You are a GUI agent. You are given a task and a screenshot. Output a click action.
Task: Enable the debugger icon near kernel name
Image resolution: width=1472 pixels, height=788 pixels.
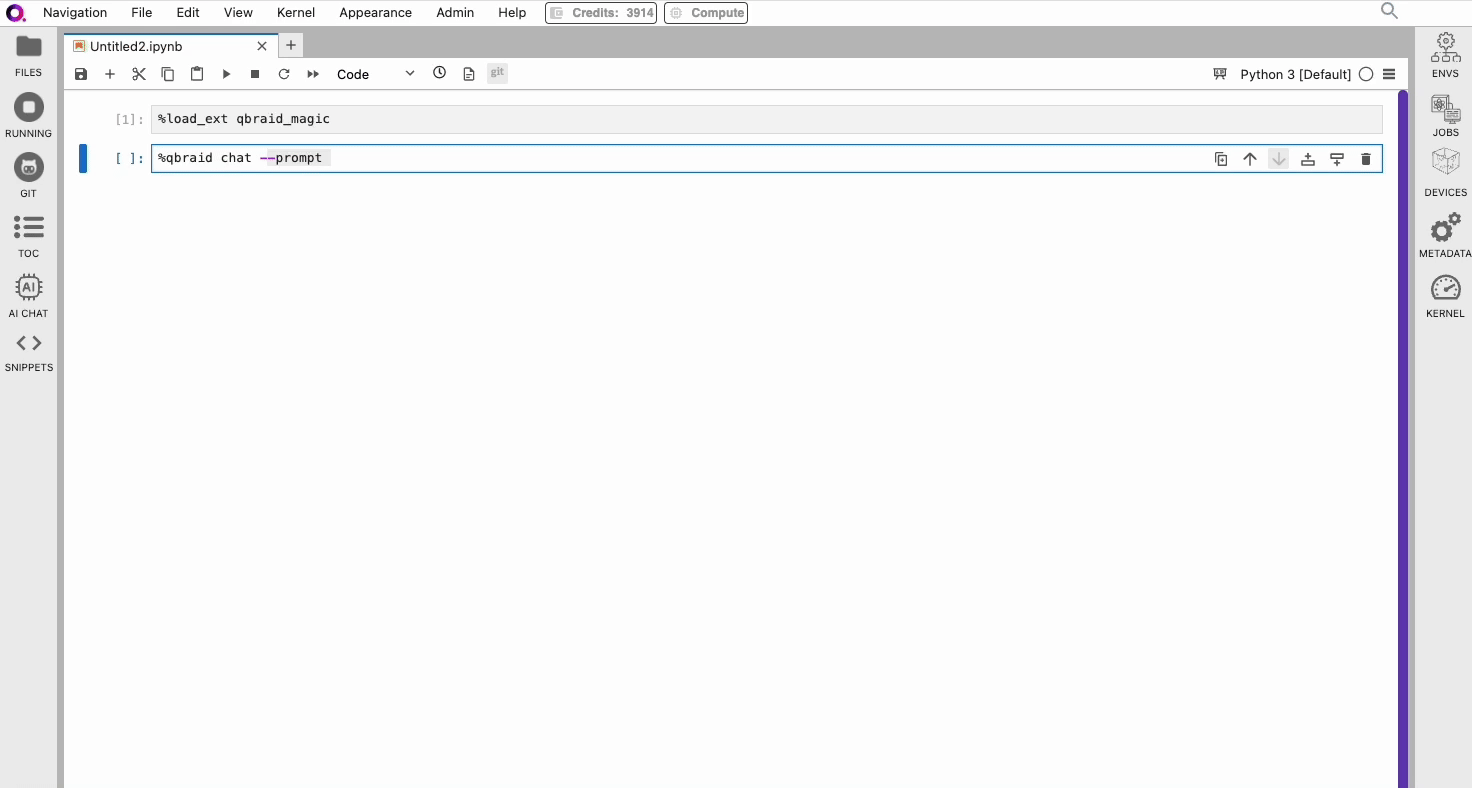(x=1219, y=74)
